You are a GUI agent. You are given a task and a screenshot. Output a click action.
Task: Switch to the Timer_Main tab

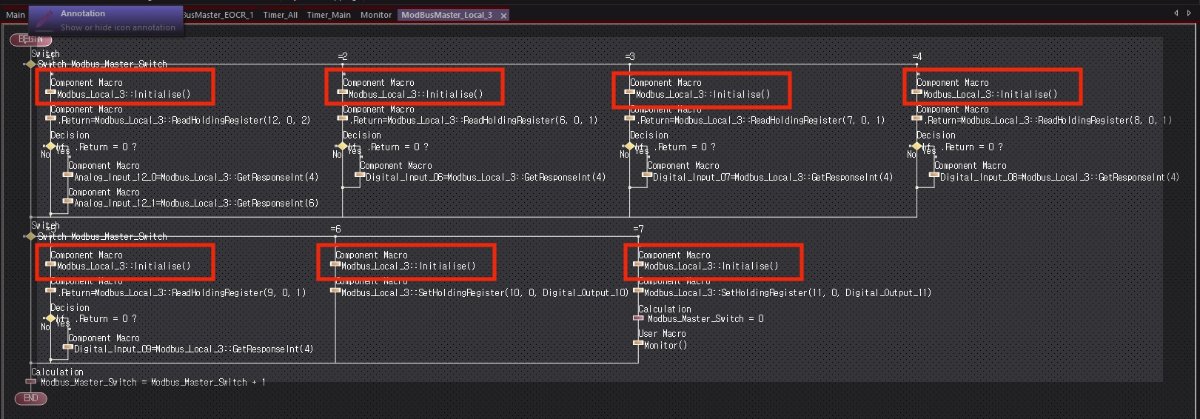(x=329, y=16)
